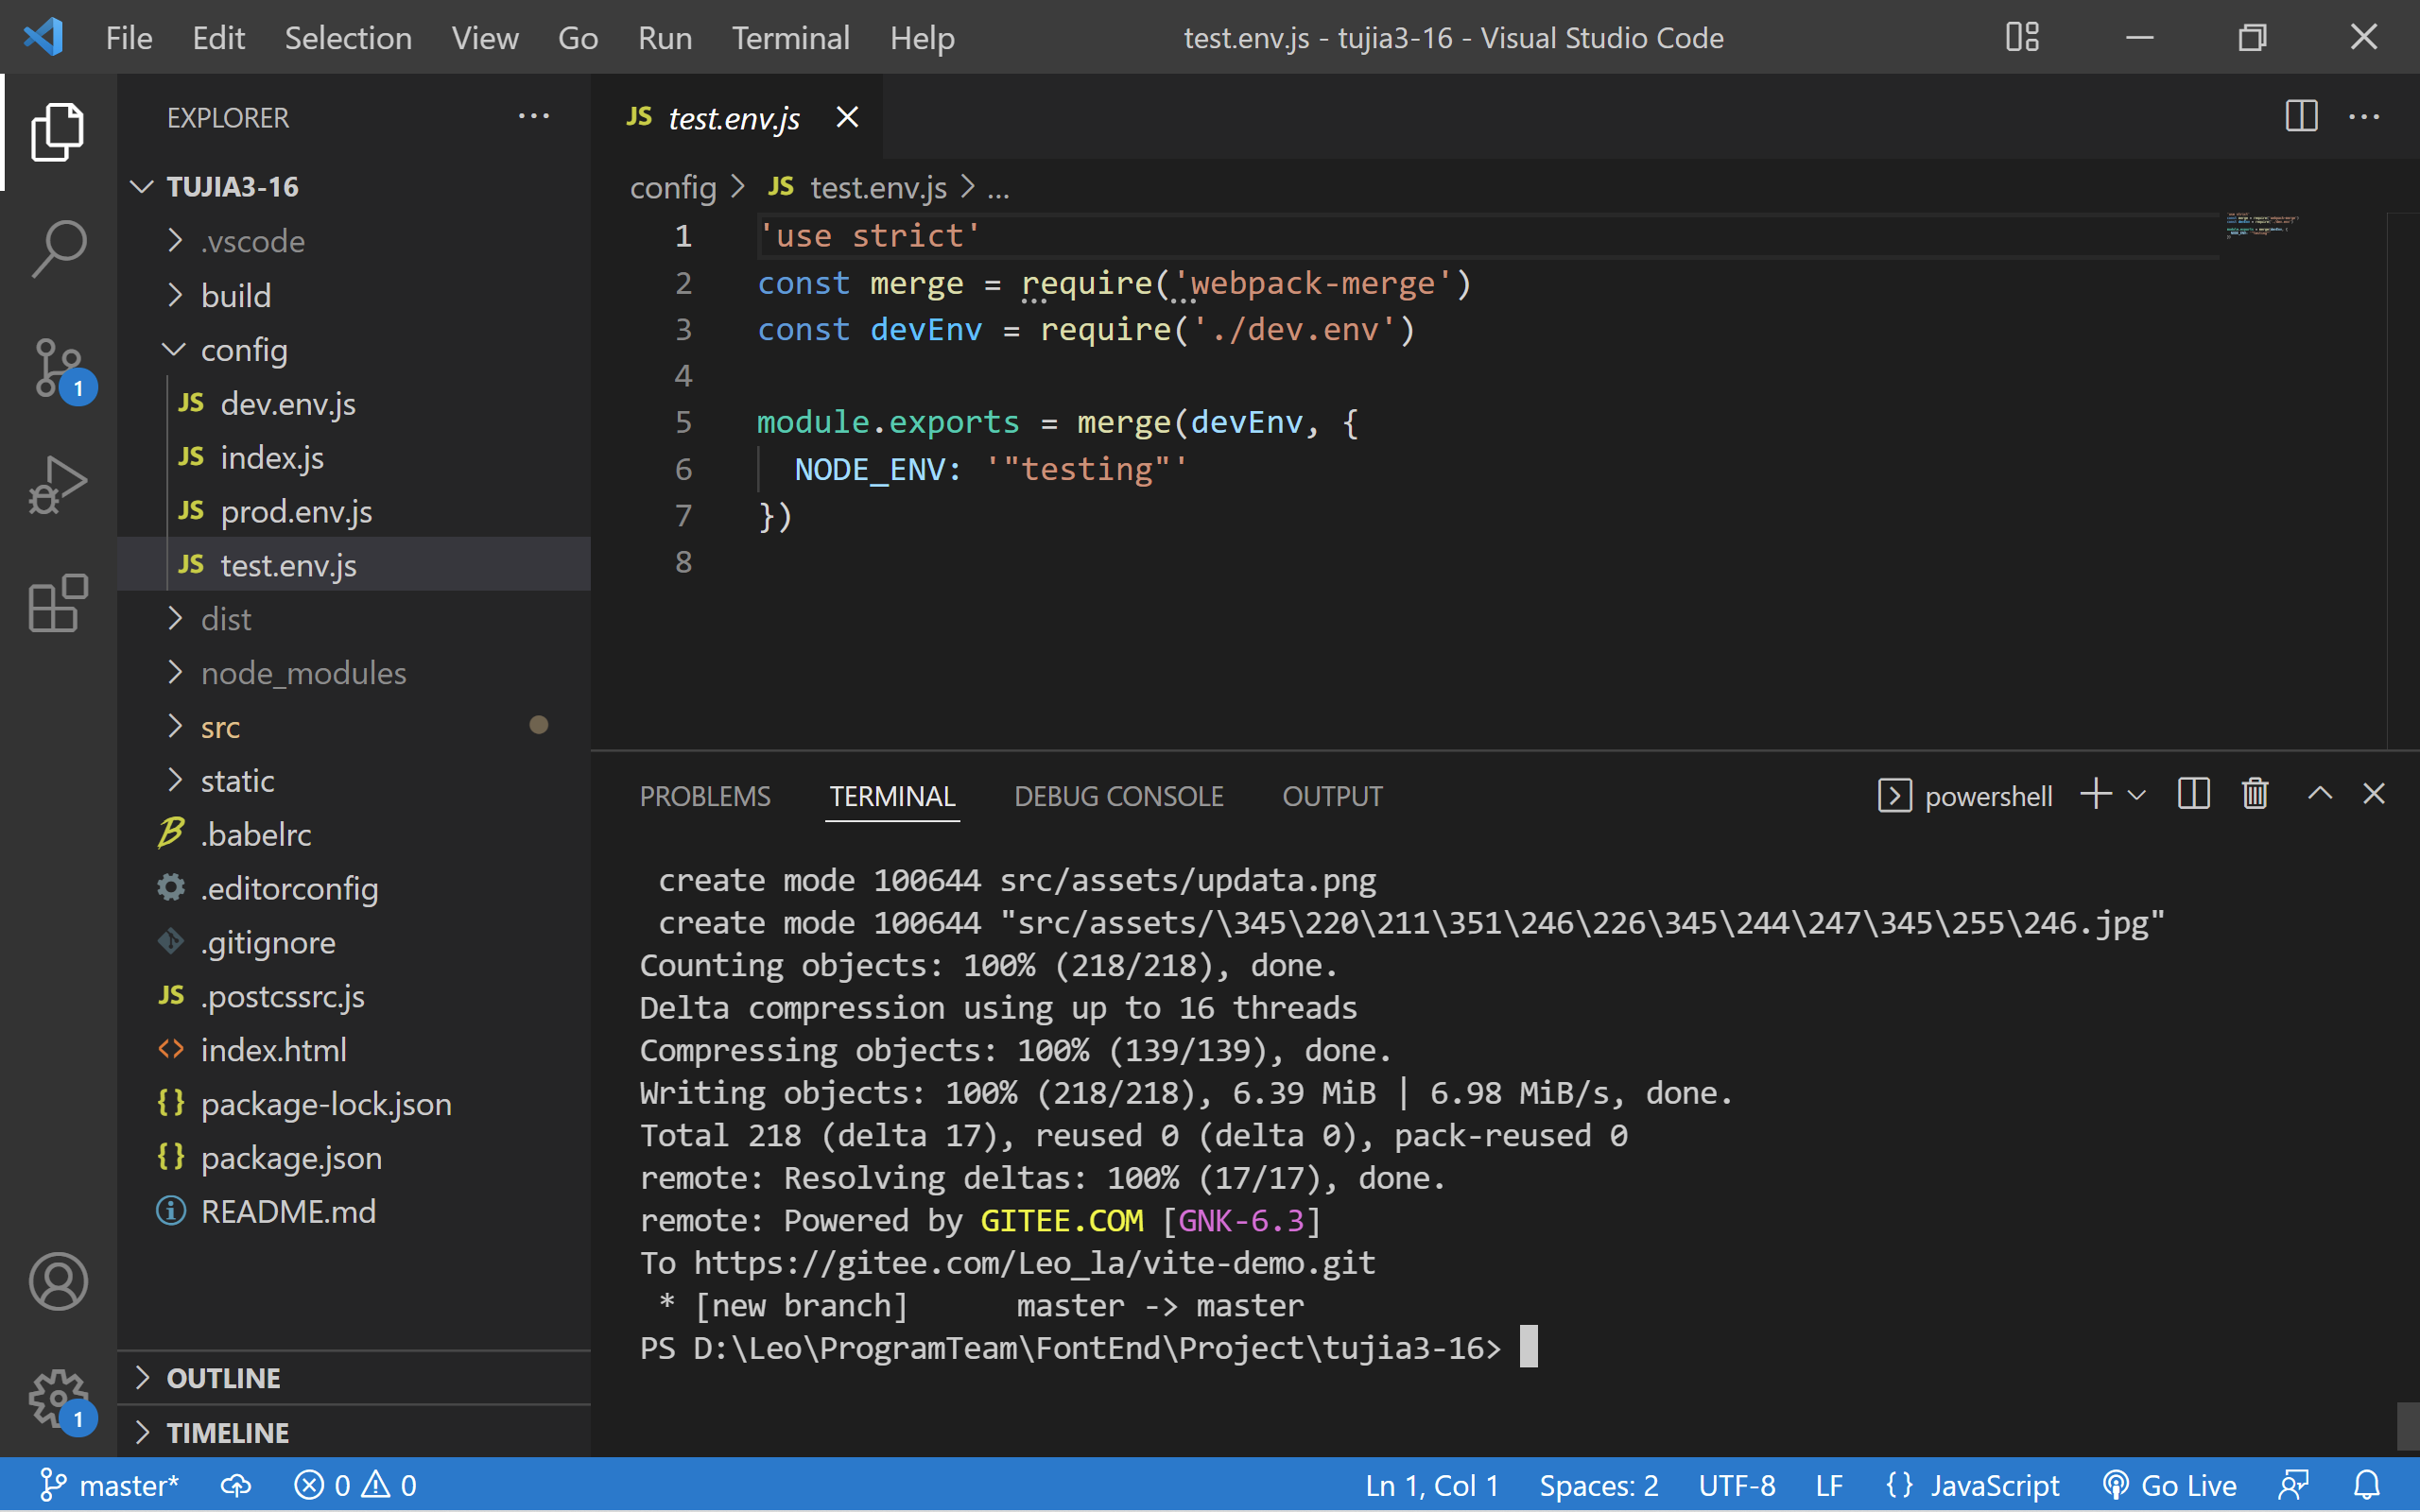Create a new terminal with plus icon

pyautogui.click(x=2096, y=795)
